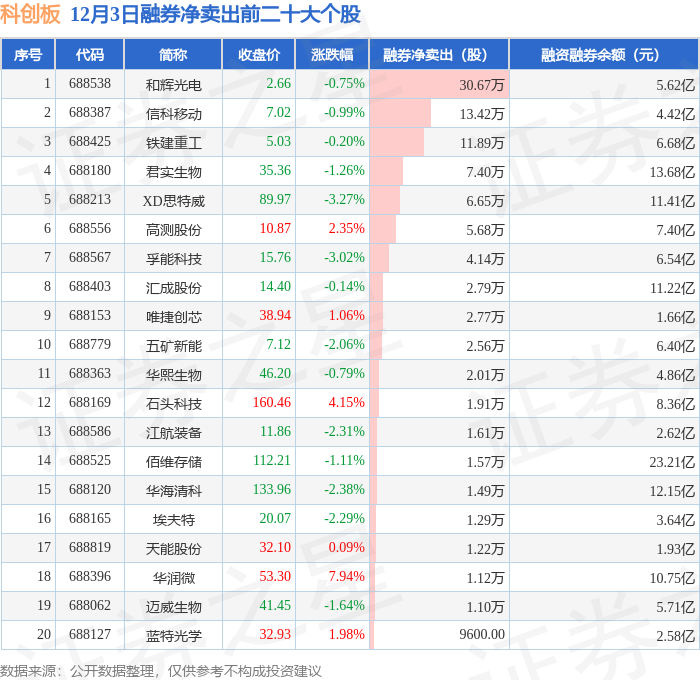
Task: Select stock name XD思特威
Action: point(173,201)
